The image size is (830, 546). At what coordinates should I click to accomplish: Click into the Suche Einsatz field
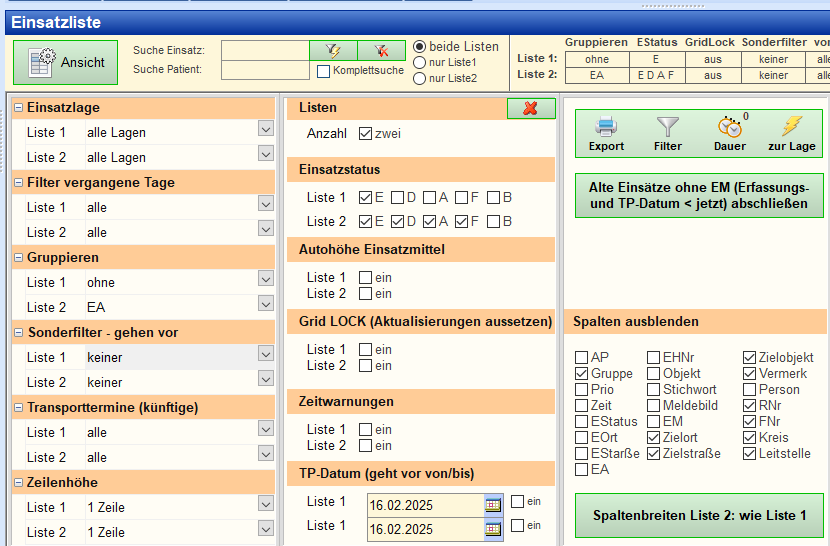[264, 50]
